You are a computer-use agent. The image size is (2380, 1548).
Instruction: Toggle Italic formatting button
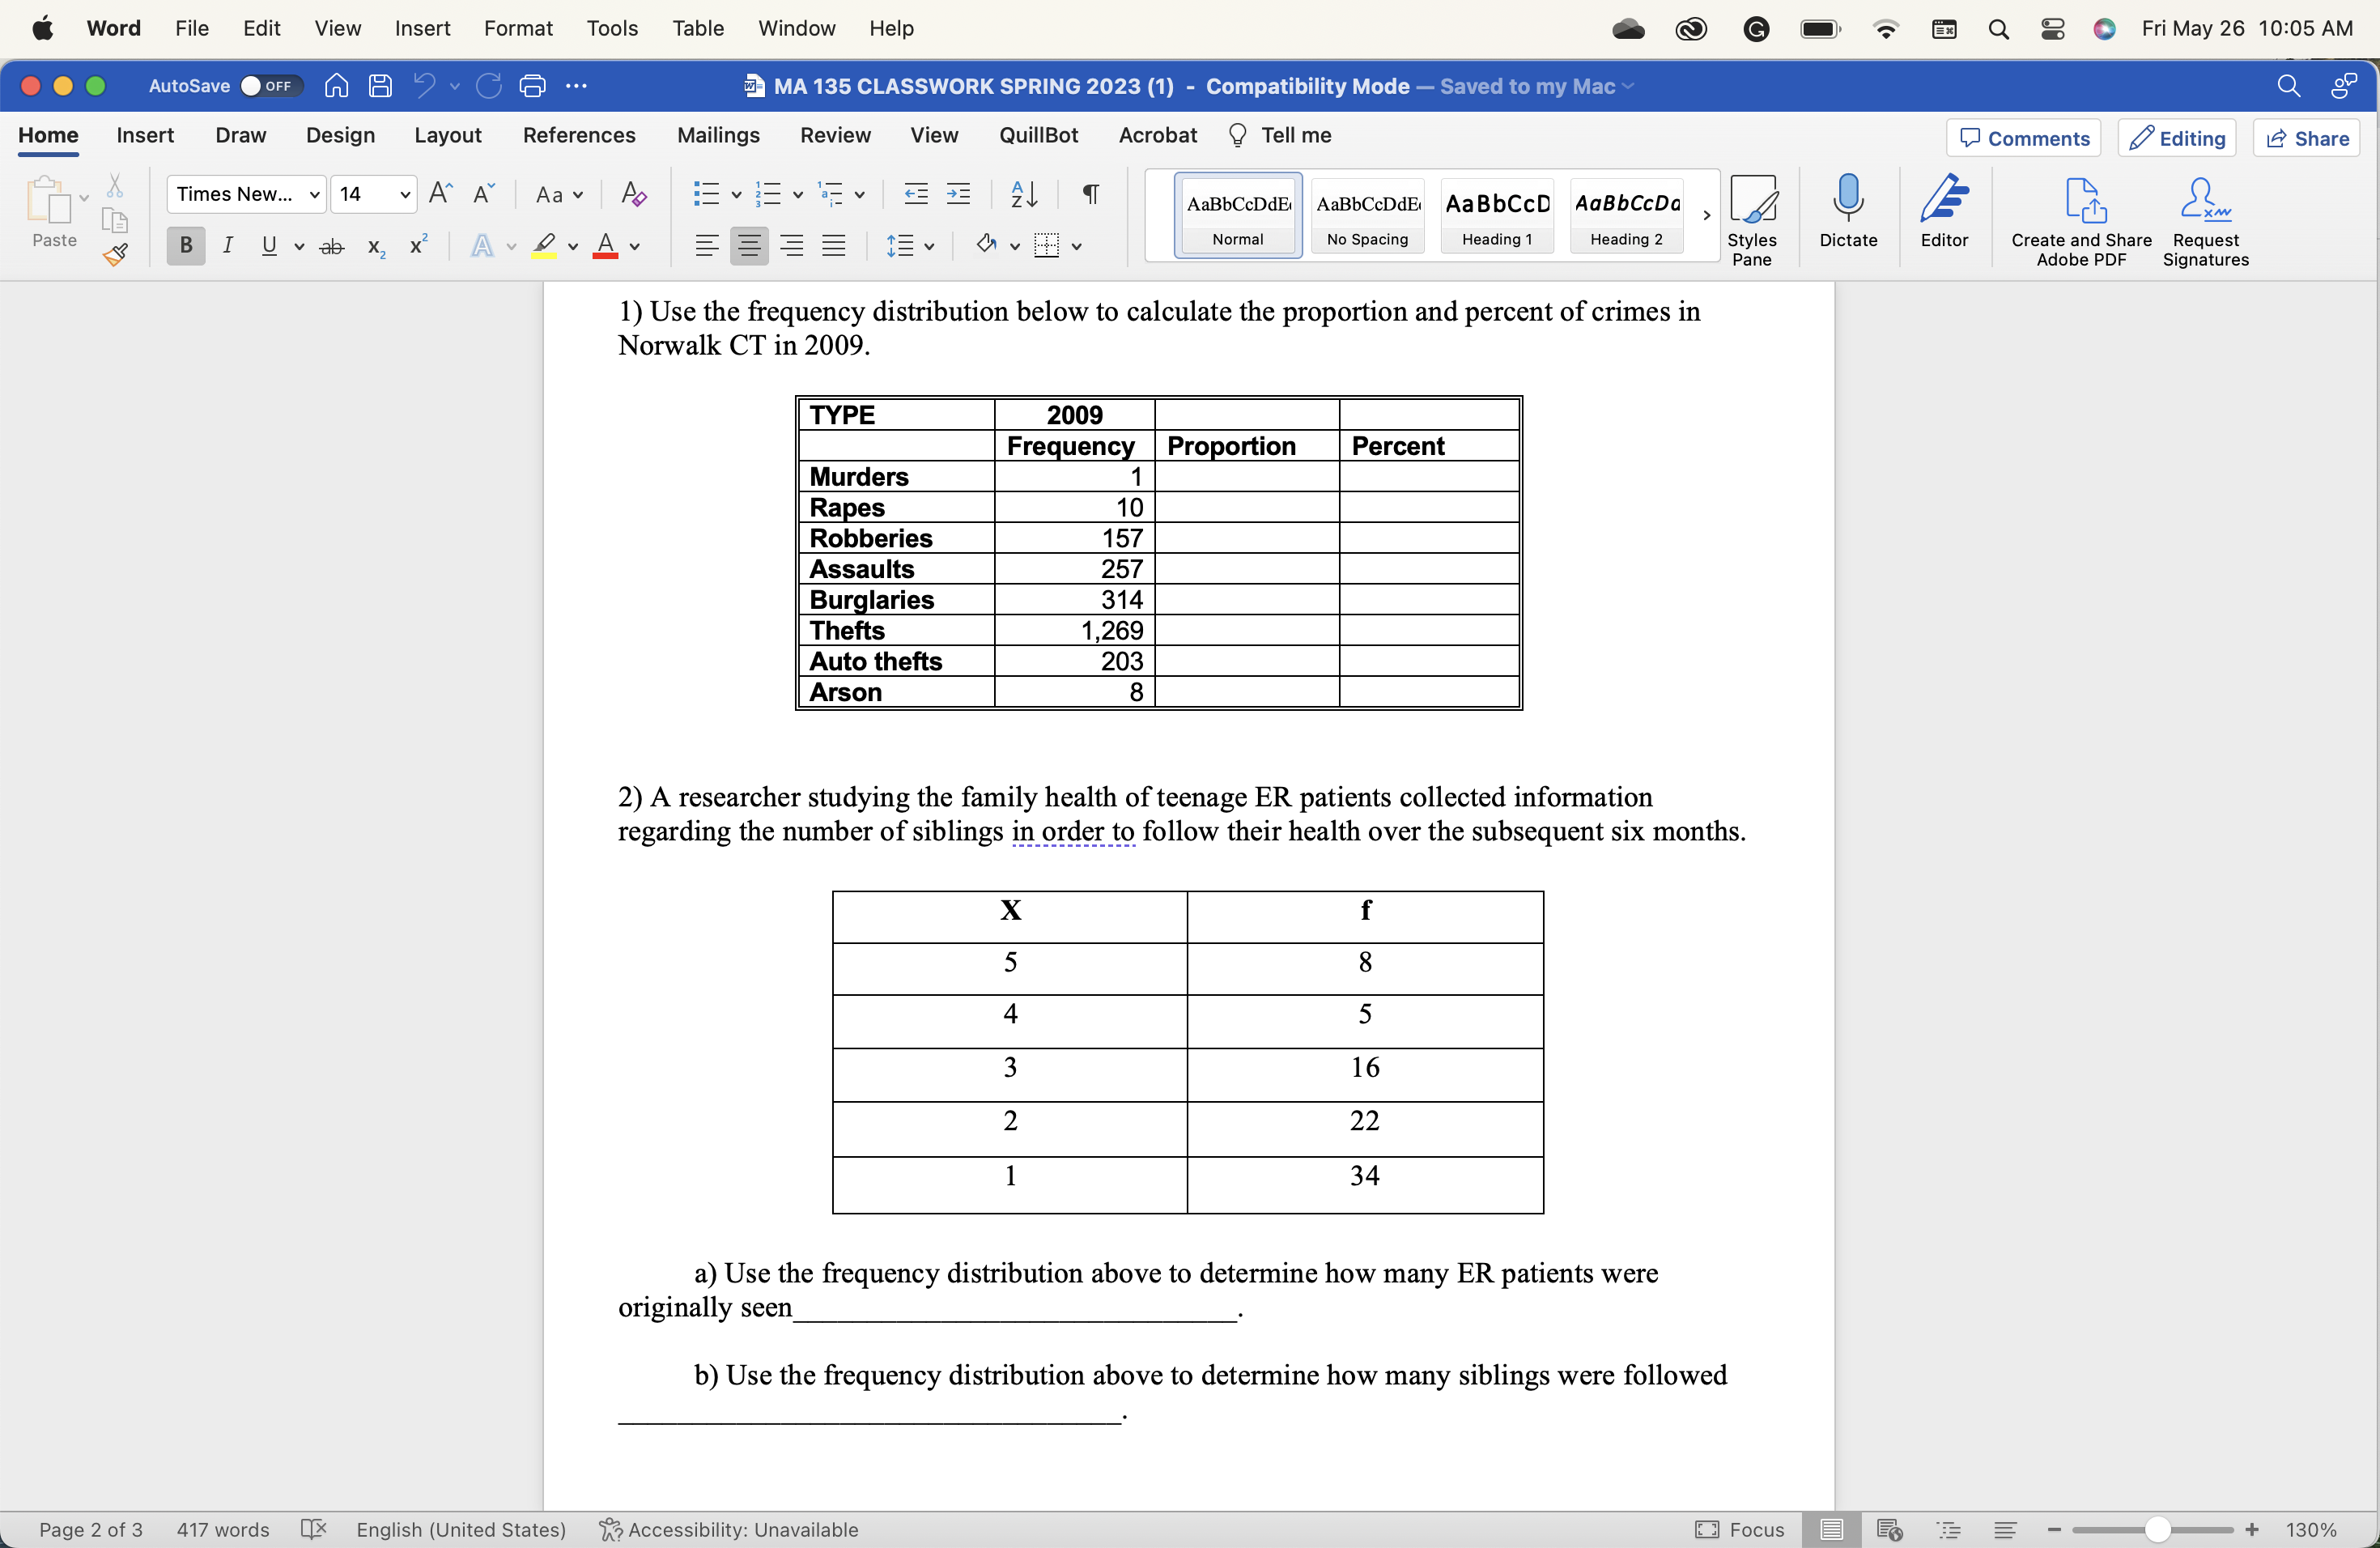coord(228,246)
